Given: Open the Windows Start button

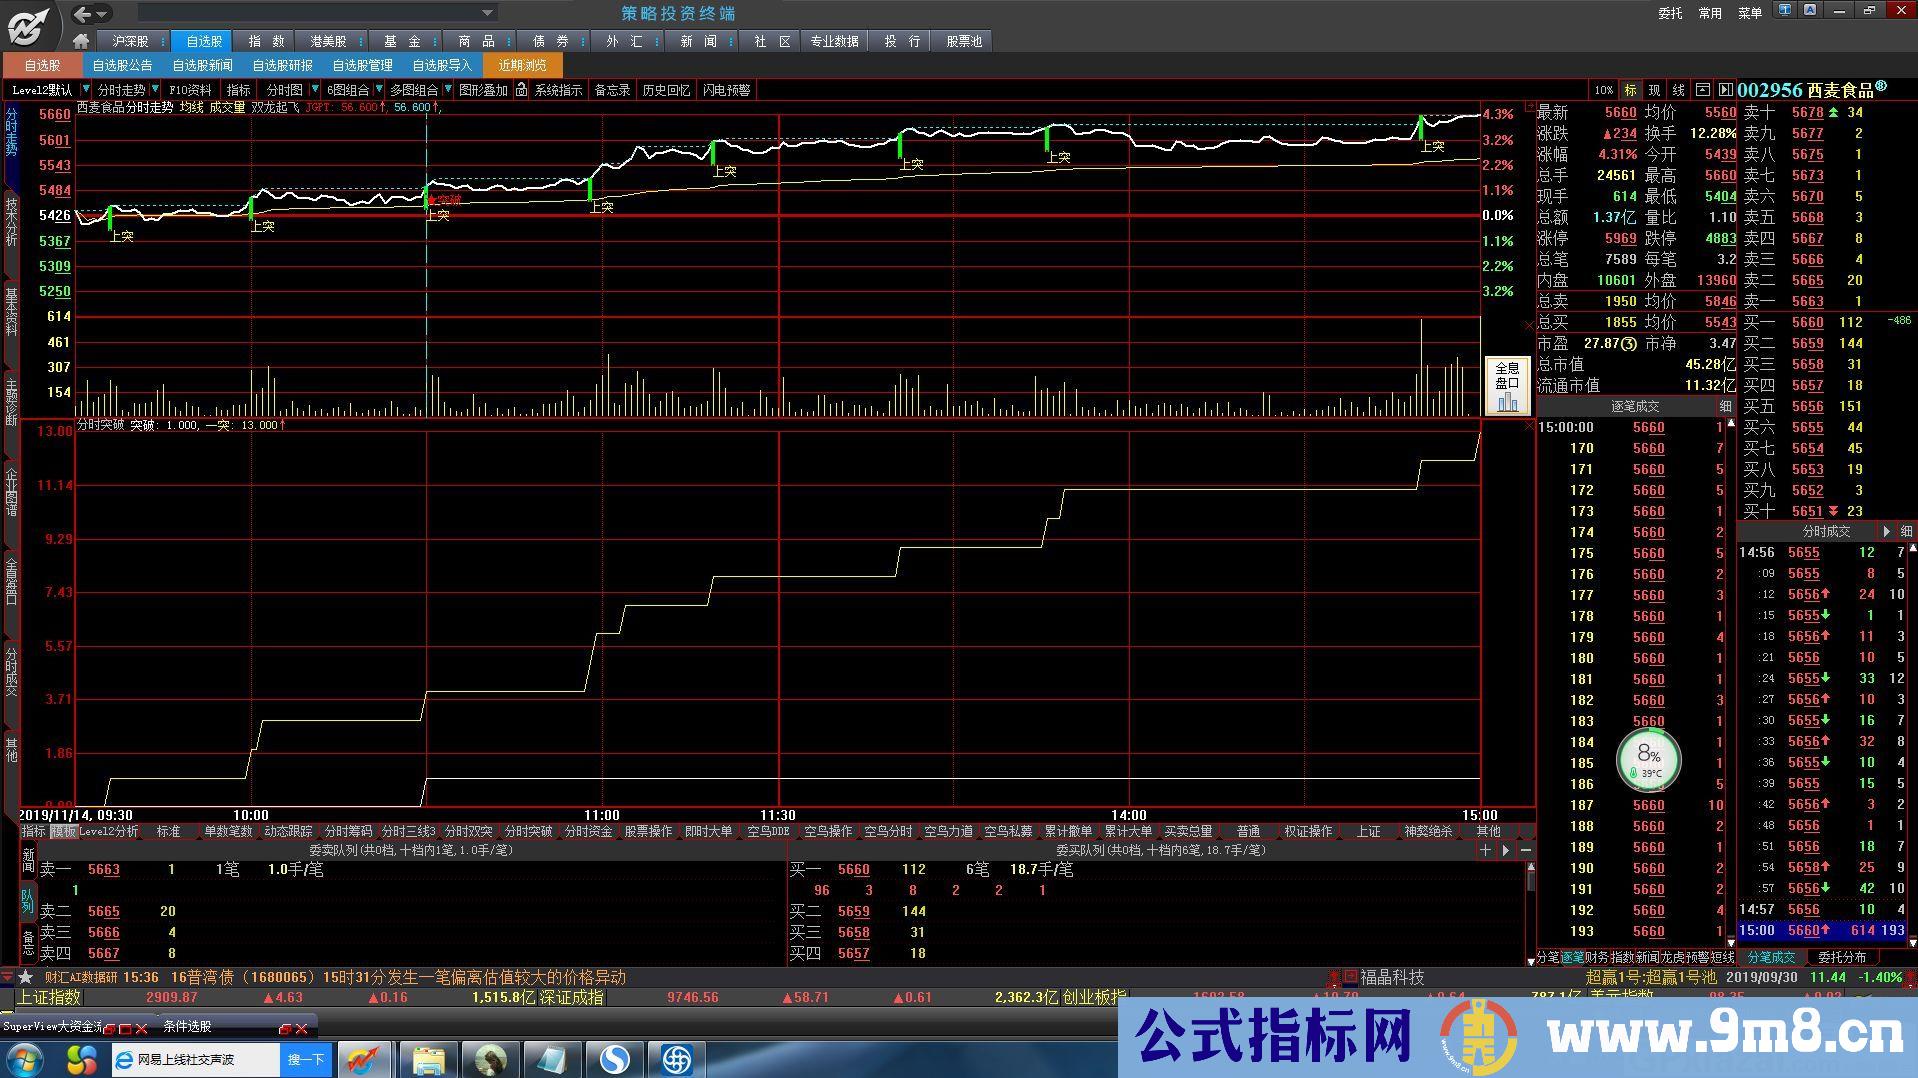Looking at the screenshot, I should 24,1059.
